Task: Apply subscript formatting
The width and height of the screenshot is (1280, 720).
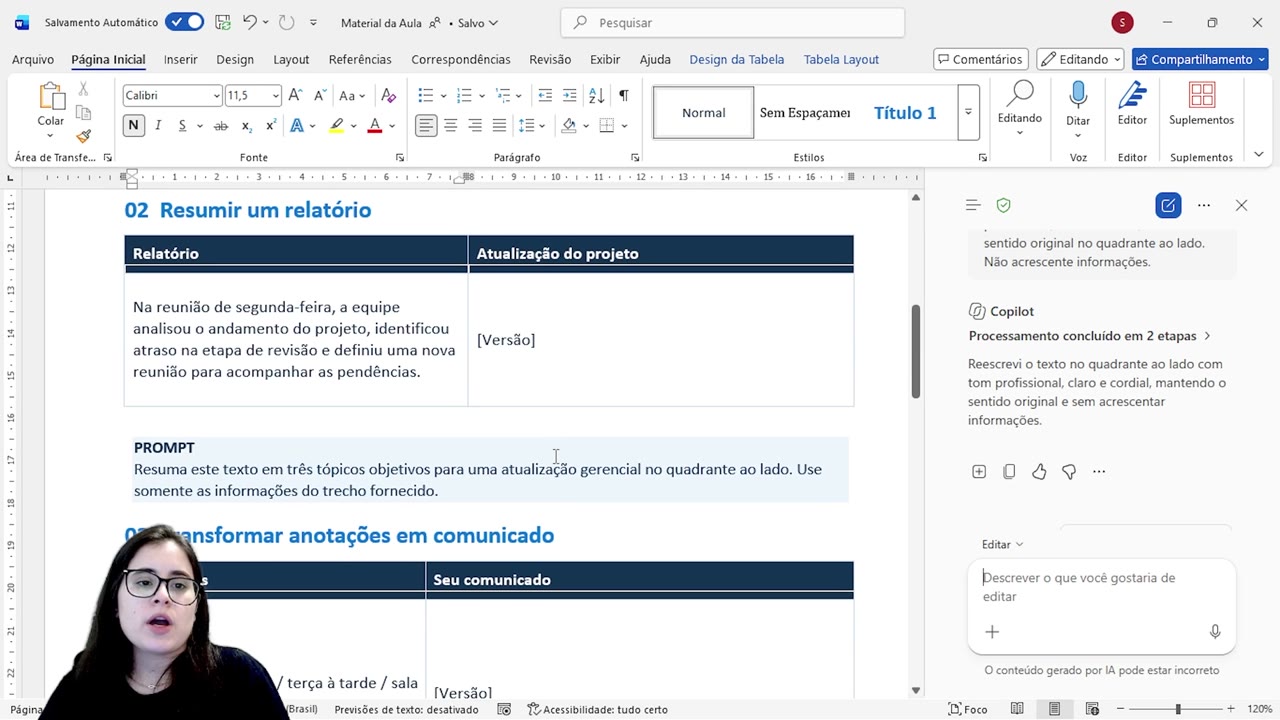Action: point(246,125)
